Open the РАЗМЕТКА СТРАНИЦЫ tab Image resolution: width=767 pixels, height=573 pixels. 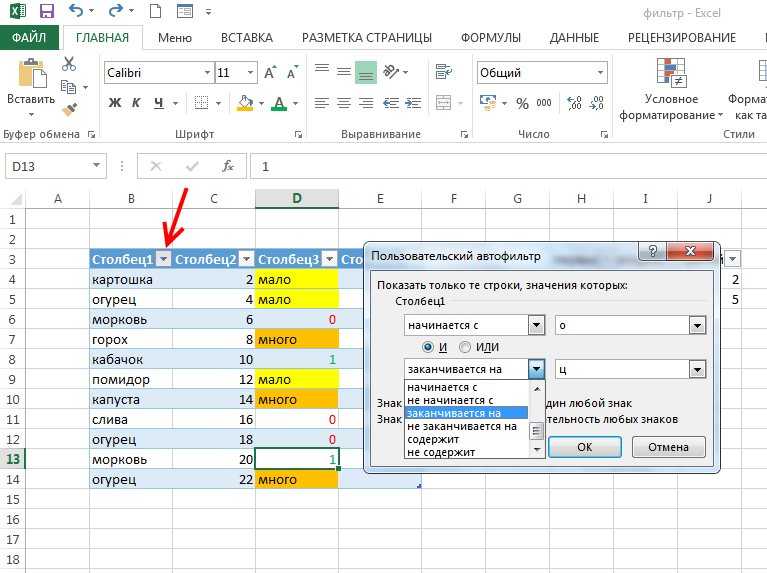[x=367, y=38]
